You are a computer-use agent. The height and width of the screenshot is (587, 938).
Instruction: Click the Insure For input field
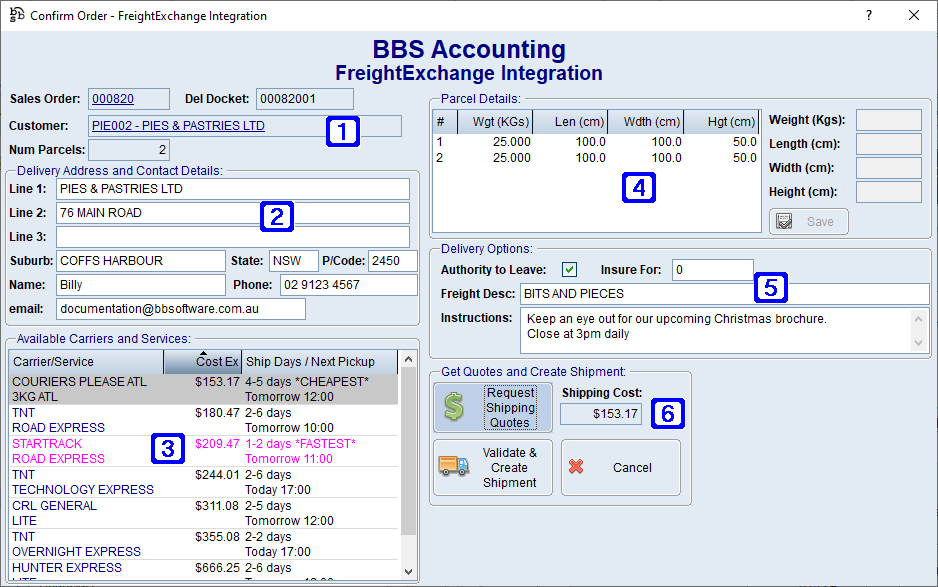(712, 270)
